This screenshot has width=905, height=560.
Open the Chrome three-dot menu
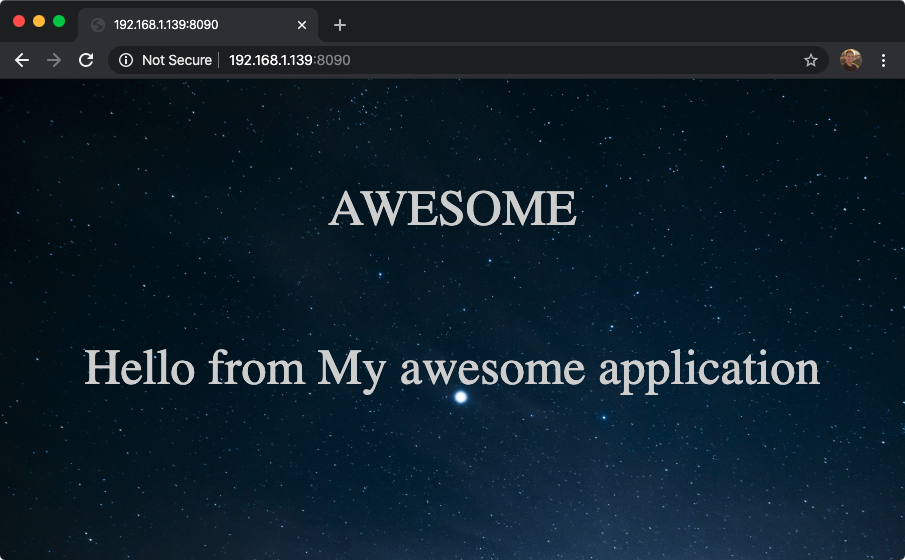pyautogui.click(x=883, y=60)
